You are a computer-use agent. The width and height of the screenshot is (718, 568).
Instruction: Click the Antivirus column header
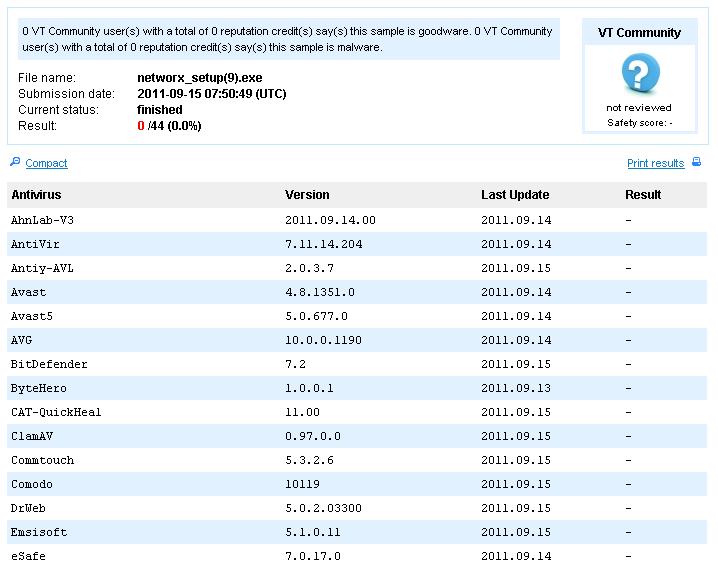click(36, 195)
